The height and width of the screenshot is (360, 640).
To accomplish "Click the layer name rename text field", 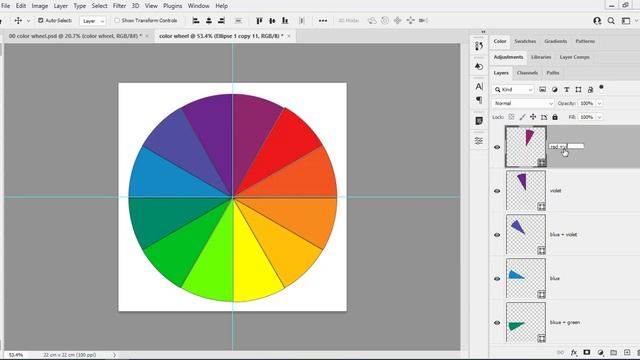I will pos(566,146).
